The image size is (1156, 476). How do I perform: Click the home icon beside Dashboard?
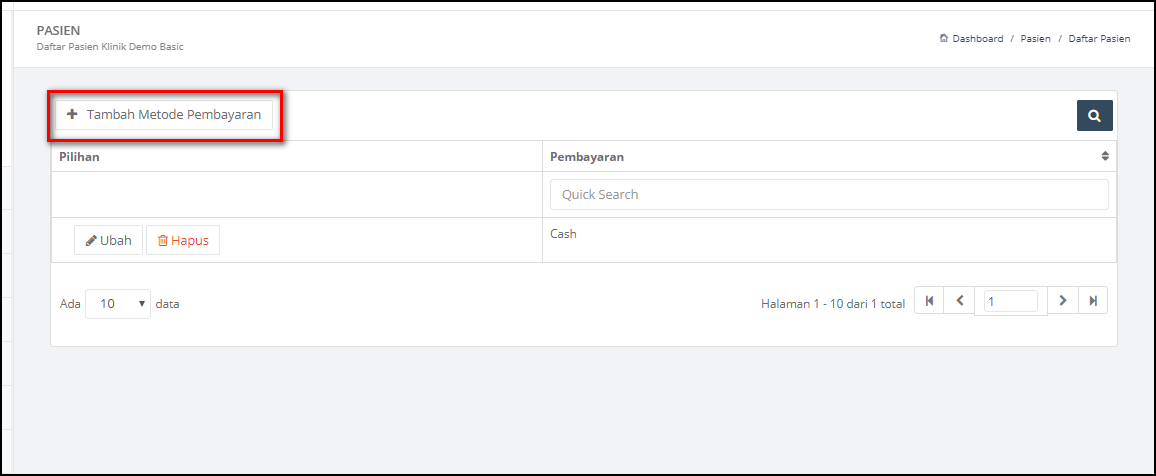(944, 38)
